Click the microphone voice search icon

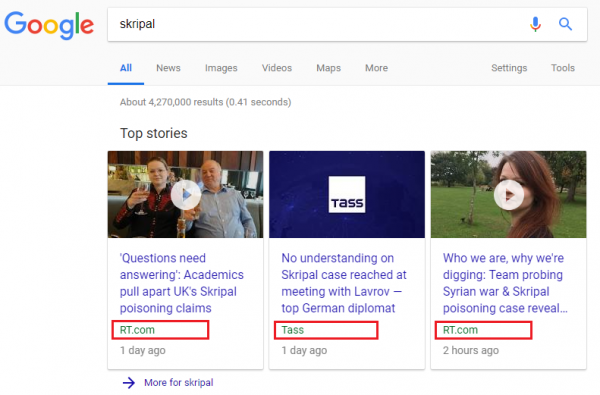[x=535, y=24]
